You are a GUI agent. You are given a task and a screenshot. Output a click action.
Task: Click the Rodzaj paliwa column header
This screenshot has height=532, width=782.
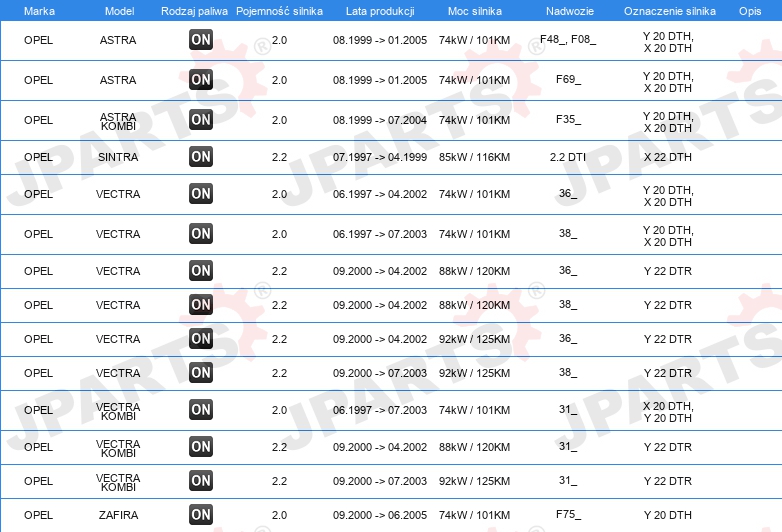coord(194,11)
